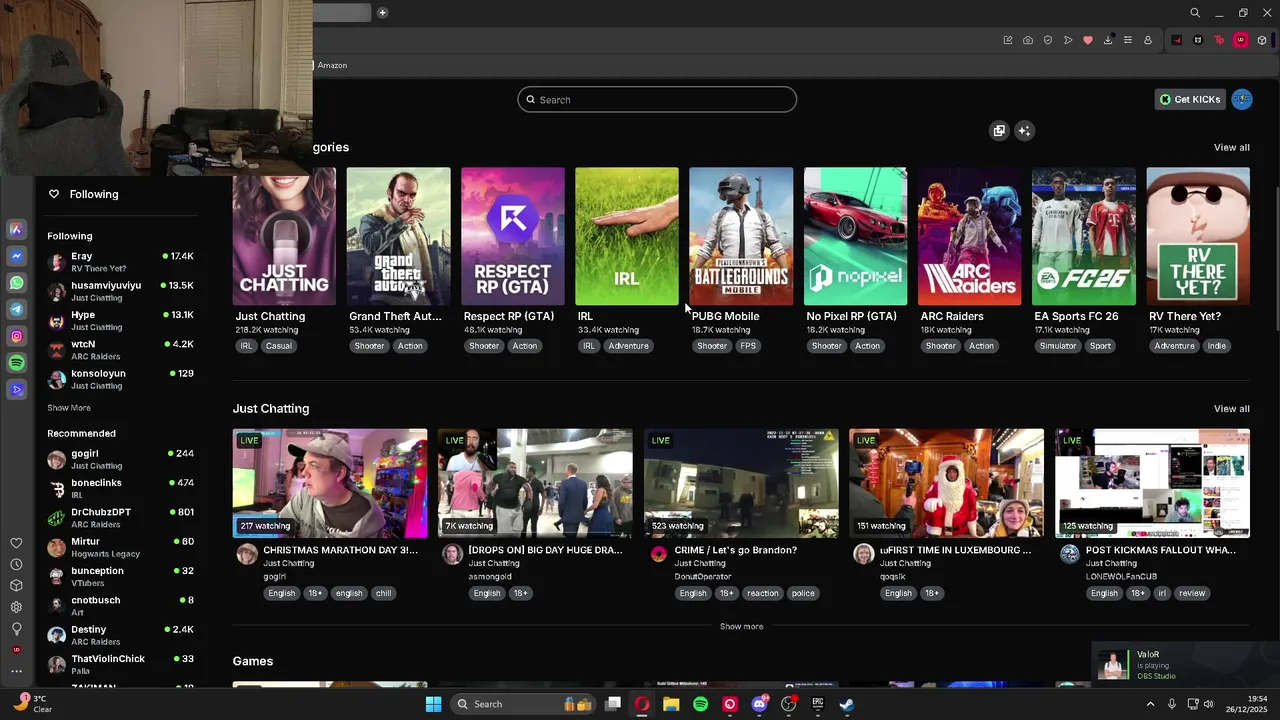Click the sparkles icon above categories

(1024, 131)
